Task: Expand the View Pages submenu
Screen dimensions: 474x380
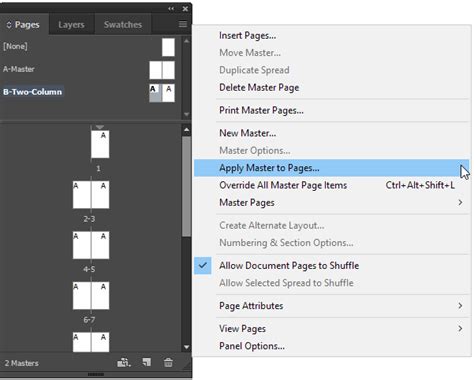Action: point(332,329)
